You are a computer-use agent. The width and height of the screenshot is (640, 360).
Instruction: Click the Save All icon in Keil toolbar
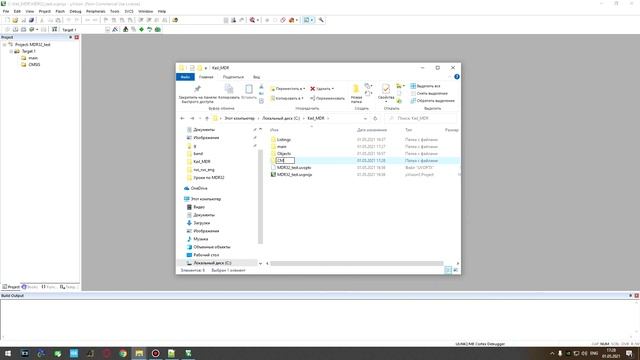(31, 20)
